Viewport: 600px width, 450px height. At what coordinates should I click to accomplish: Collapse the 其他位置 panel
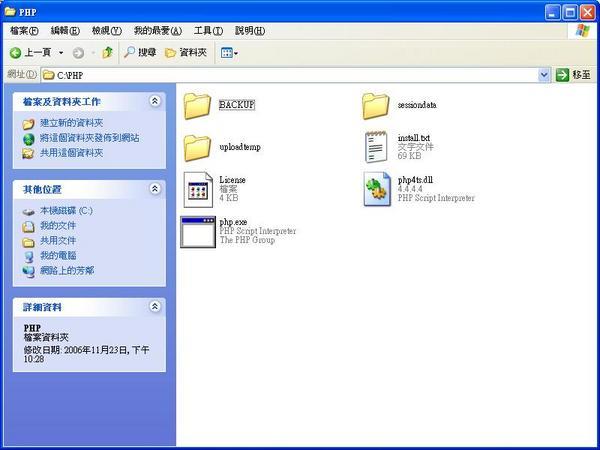155,189
